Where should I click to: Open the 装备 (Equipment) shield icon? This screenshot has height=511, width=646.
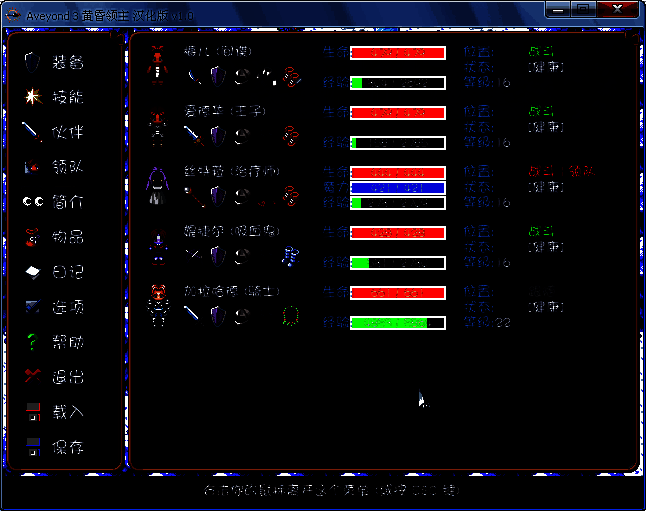33,62
